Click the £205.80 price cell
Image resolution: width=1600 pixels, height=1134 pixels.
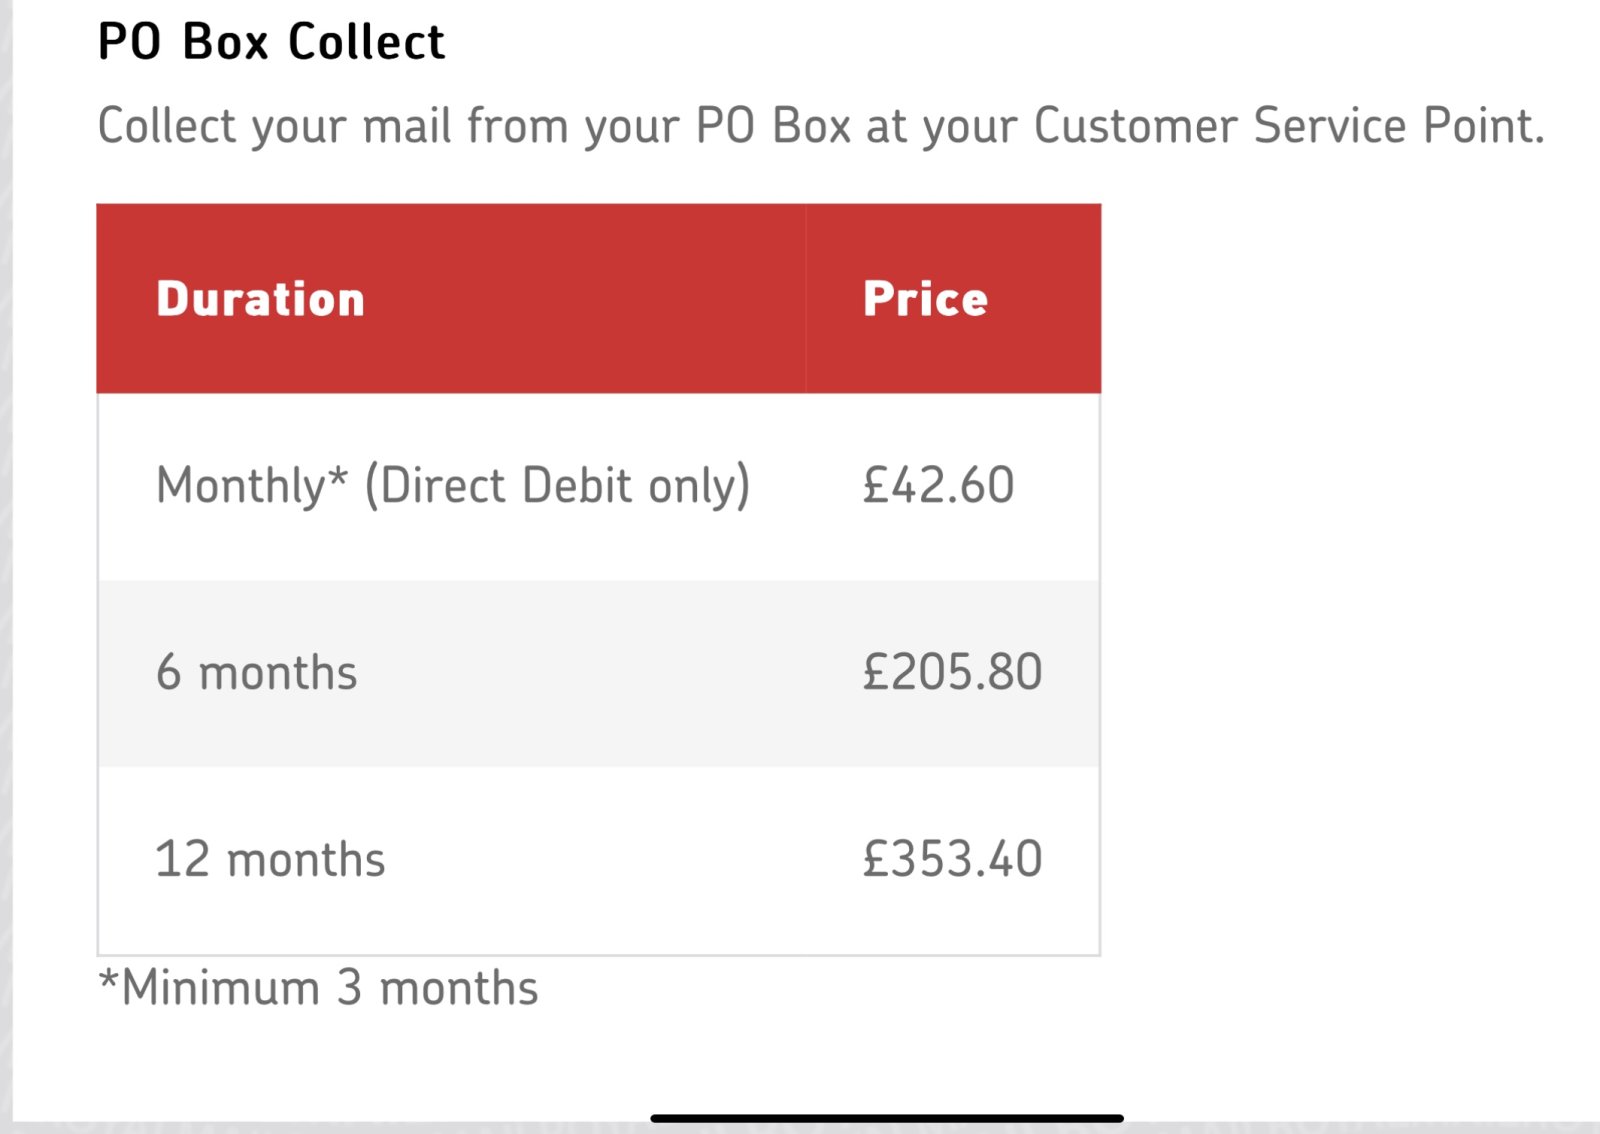952,673
